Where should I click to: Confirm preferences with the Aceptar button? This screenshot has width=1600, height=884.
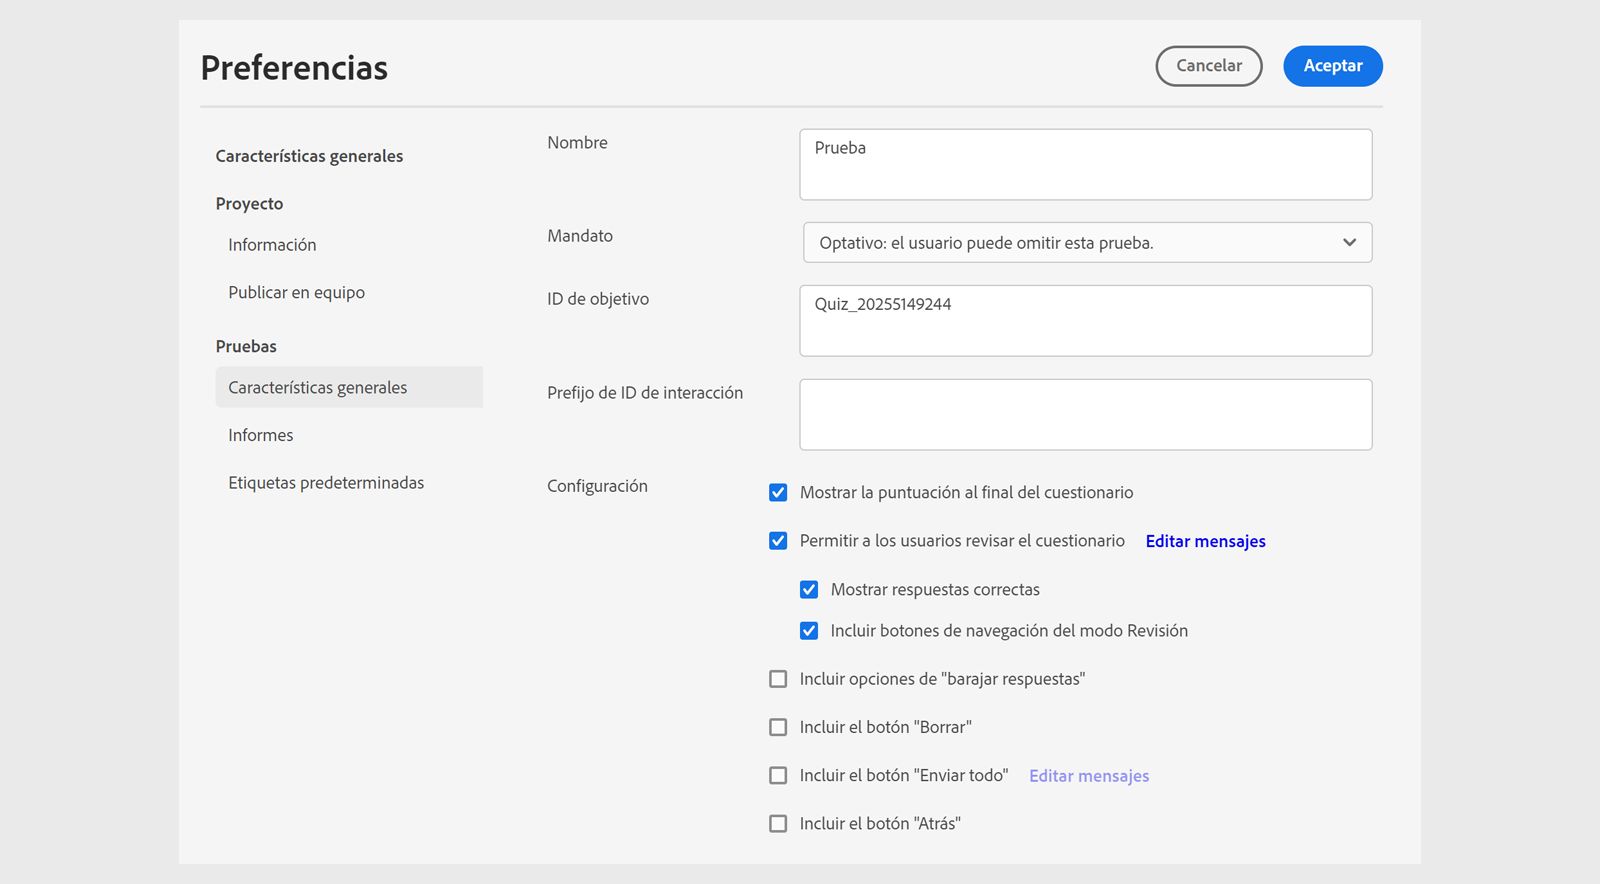[x=1332, y=66]
